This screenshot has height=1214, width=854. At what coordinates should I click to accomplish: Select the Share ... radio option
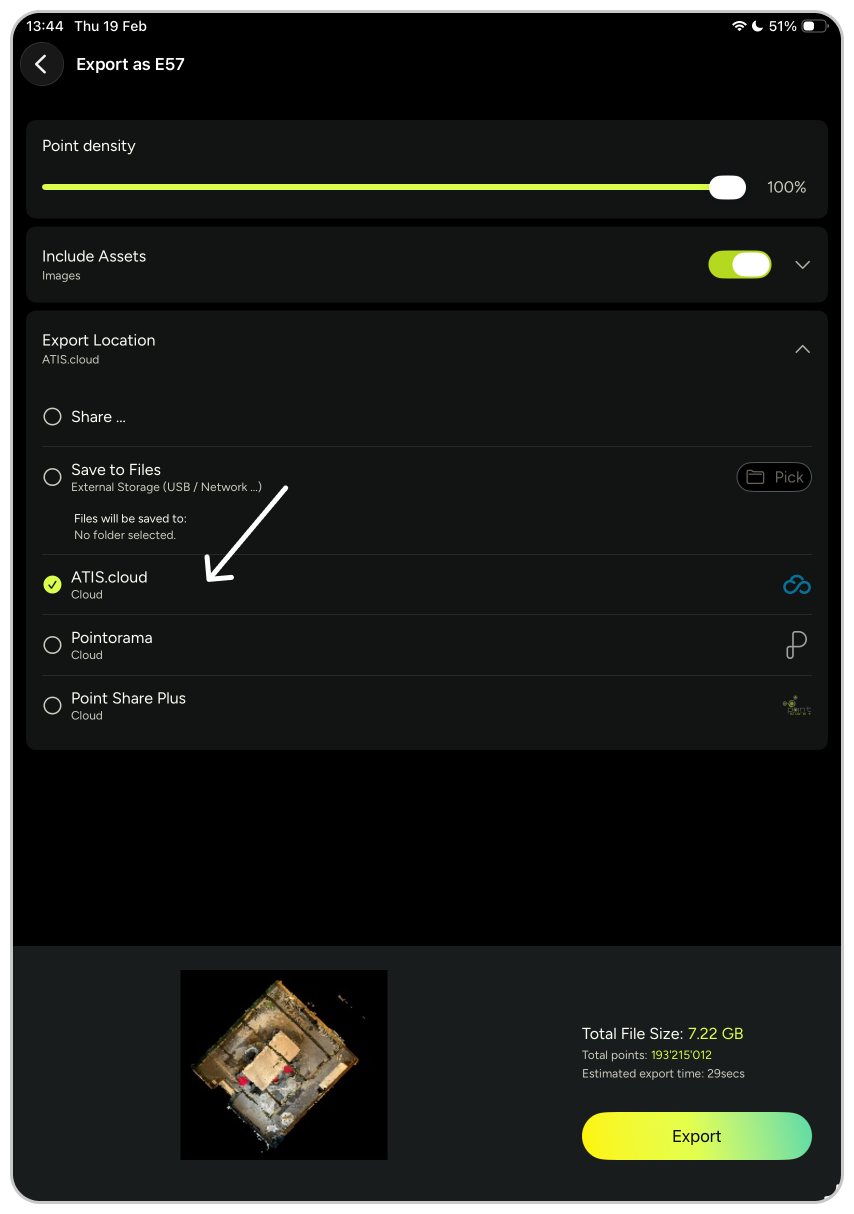coord(53,417)
